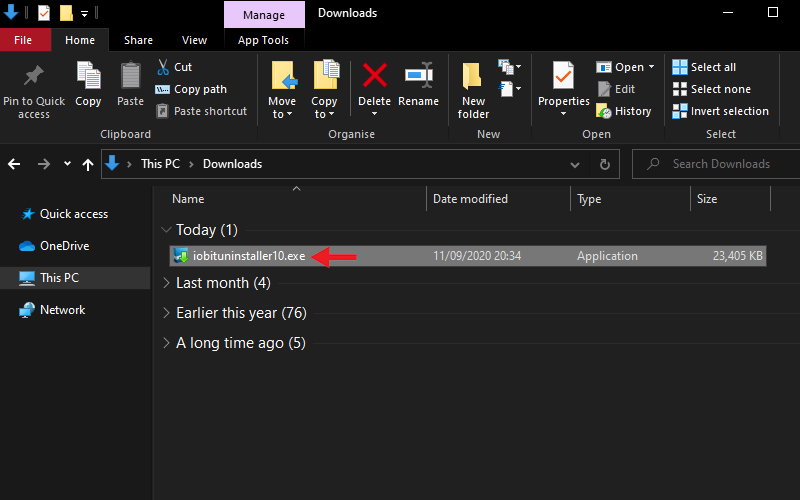Open the New item dropdown
This screenshot has height=500, width=800.
510,67
